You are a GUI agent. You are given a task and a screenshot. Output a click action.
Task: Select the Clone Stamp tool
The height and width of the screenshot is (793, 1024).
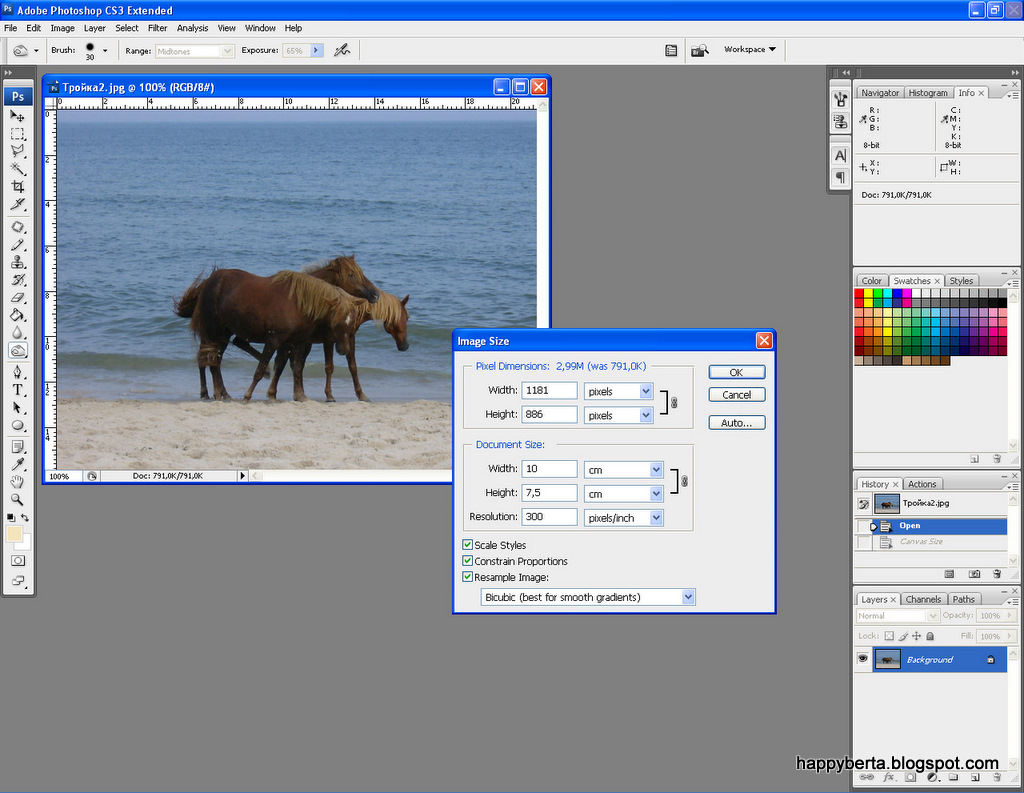pos(18,262)
